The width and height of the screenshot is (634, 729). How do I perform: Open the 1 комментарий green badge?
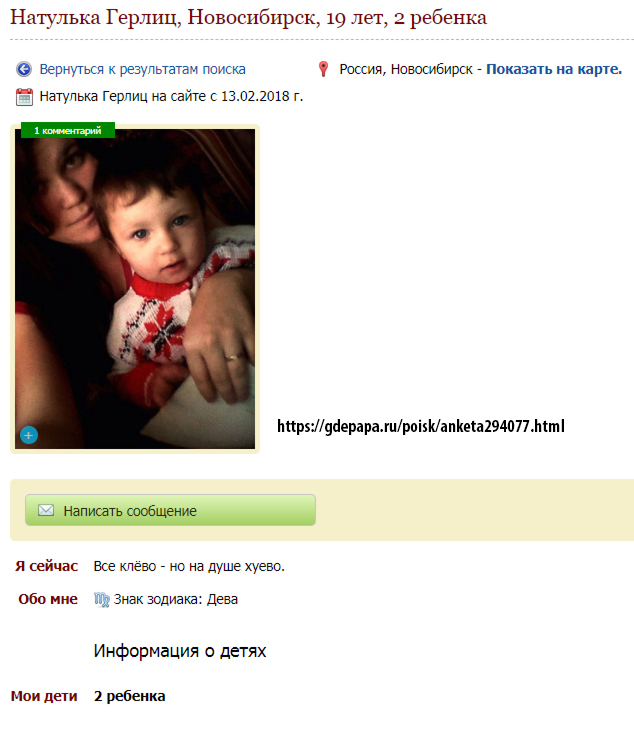[68, 131]
